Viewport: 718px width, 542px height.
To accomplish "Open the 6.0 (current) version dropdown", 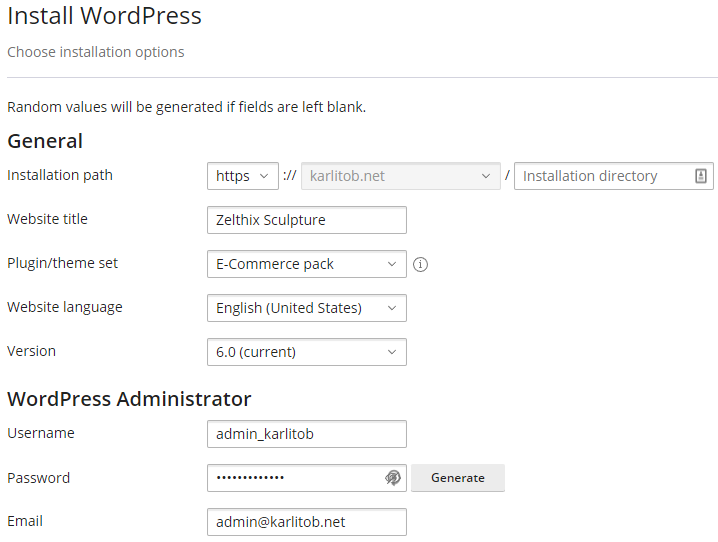I will pyautogui.click(x=307, y=352).
